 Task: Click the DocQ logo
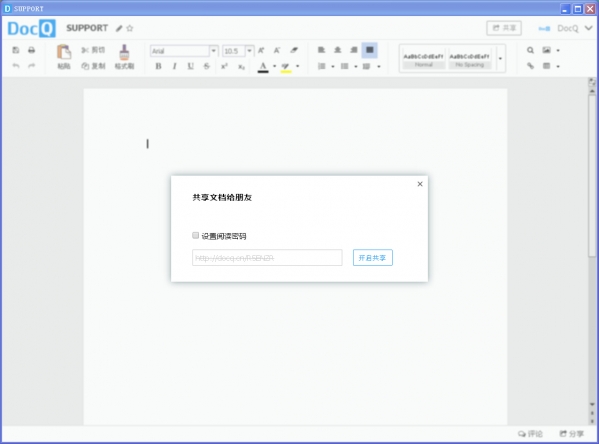31,28
